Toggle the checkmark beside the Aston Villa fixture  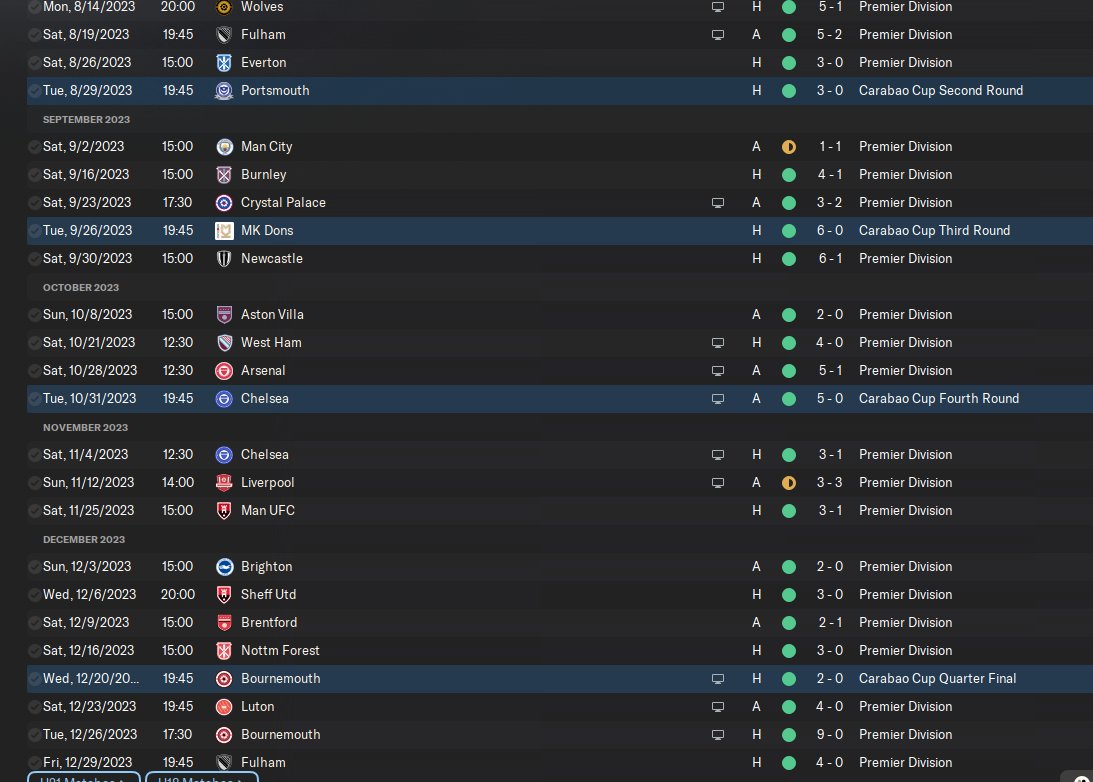34,315
